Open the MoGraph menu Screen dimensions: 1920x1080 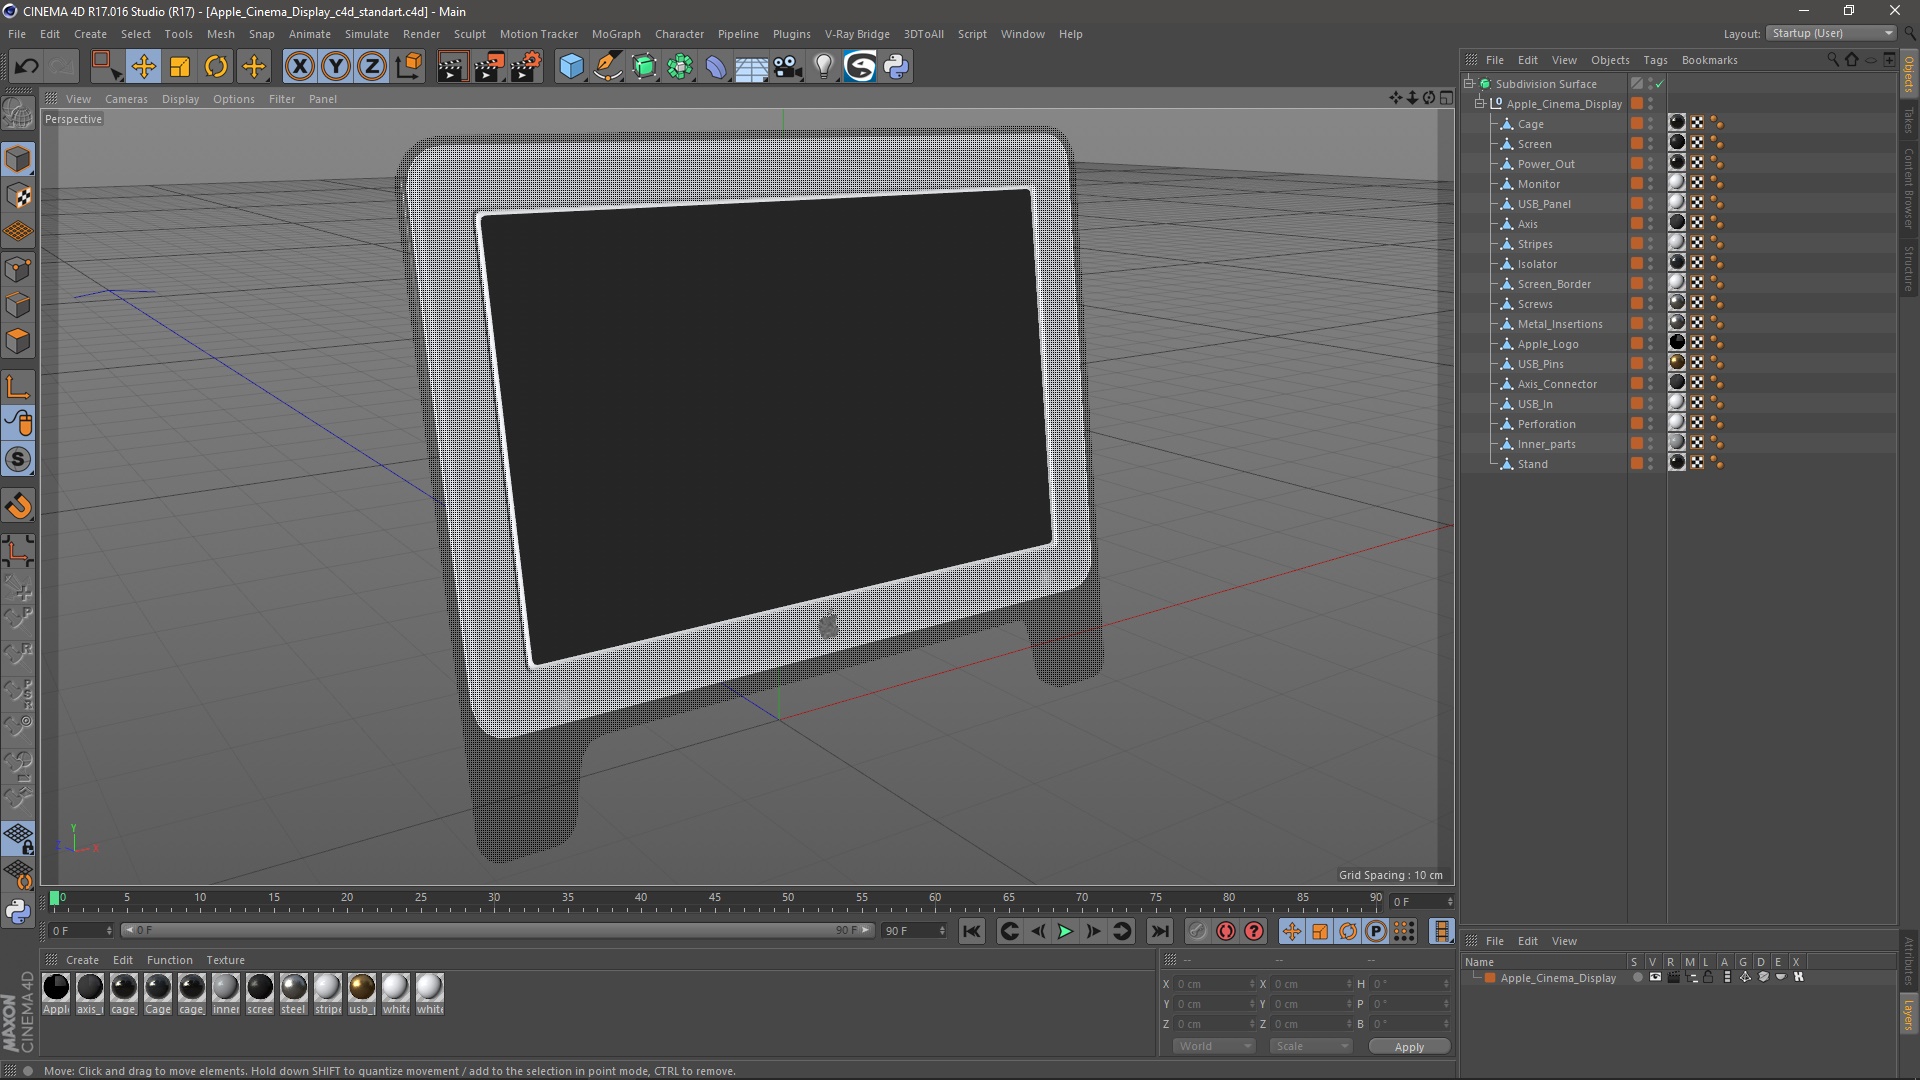coord(616,34)
